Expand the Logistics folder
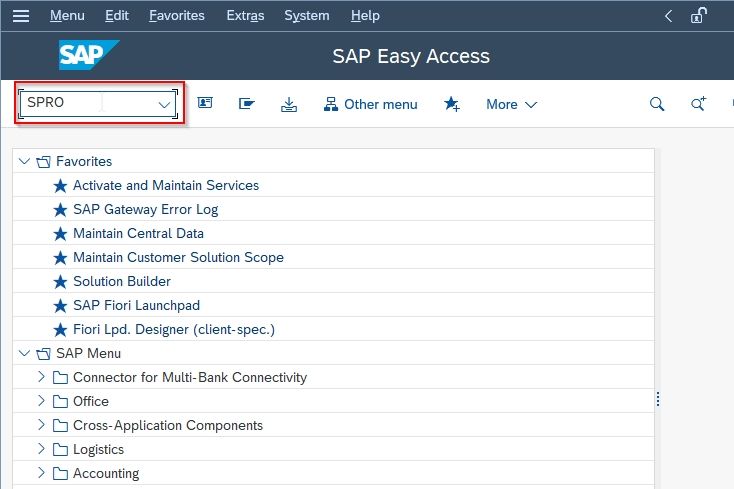This screenshot has height=489, width=734. coord(41,449)
